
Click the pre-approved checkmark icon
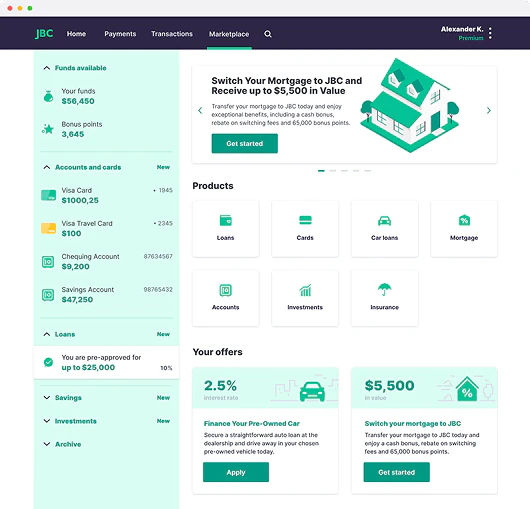click(x=48, y=362)
